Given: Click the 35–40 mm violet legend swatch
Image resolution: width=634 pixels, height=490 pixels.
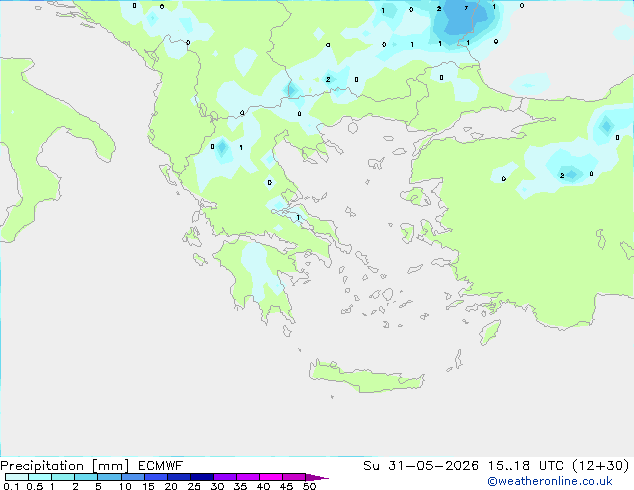Looking at the screenshot, I should [x=248, y=477].
